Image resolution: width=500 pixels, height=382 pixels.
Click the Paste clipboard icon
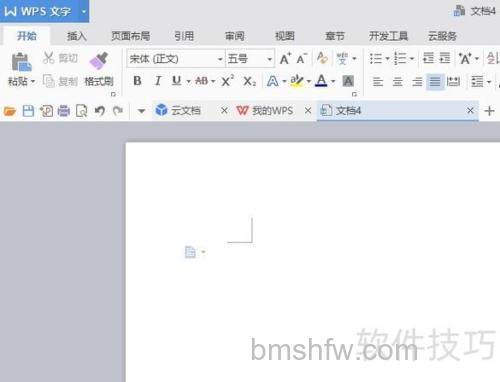(x=21, y=62)
